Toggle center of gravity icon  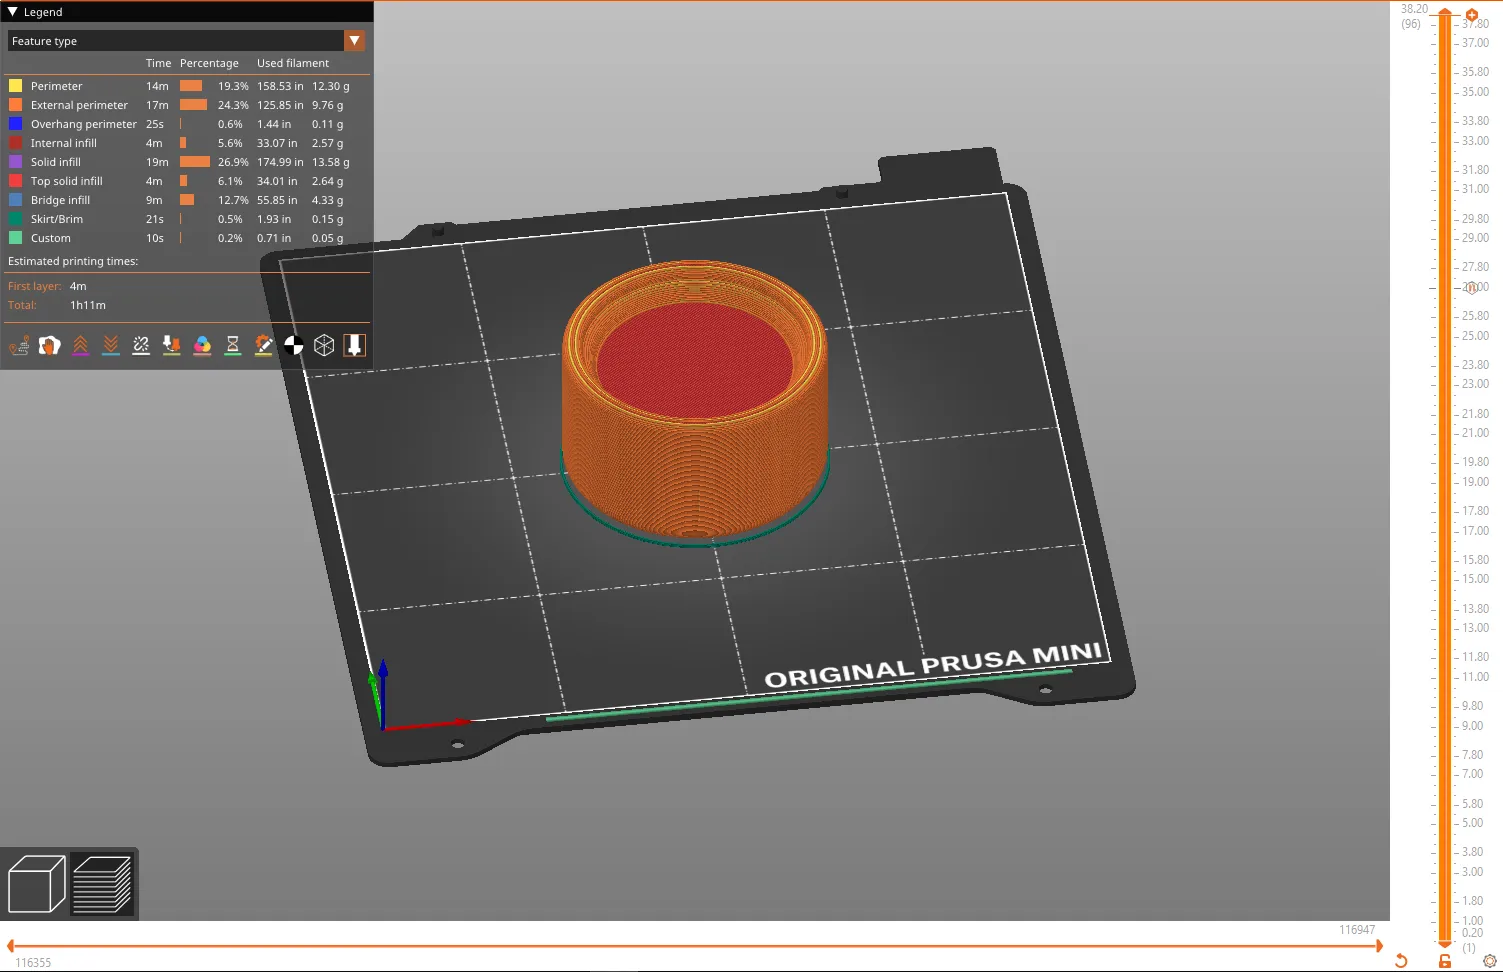(x=293, y=346)
